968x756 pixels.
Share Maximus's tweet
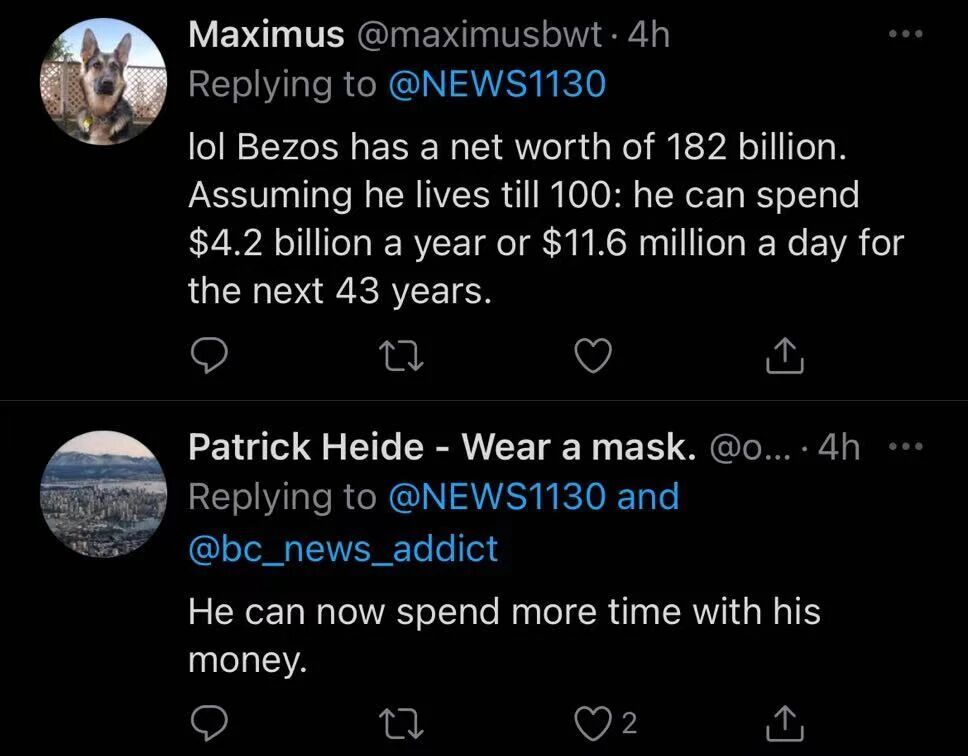click(x=785, y=356)
